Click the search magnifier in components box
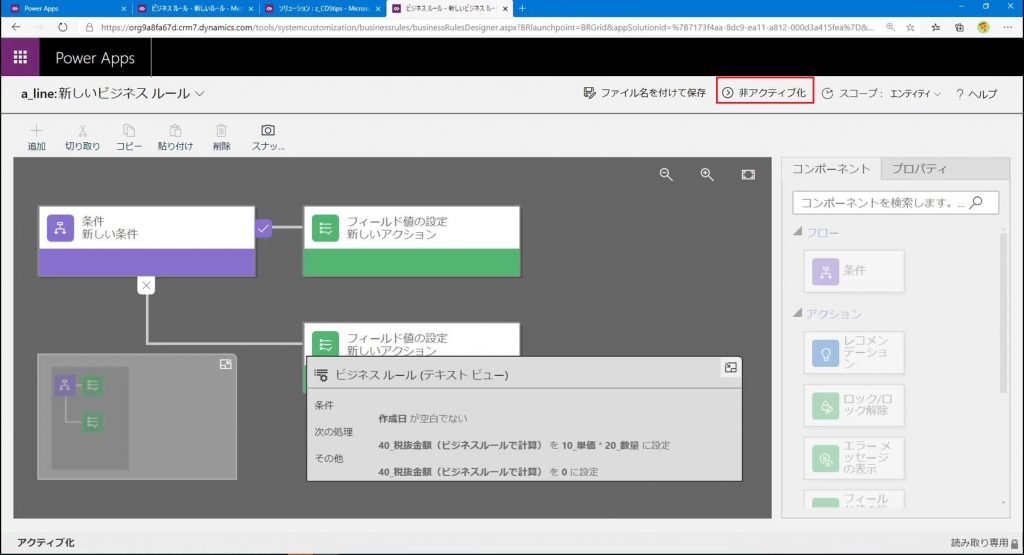The height and width of the screenshot is (555, 1024). [x=976, y=202]
